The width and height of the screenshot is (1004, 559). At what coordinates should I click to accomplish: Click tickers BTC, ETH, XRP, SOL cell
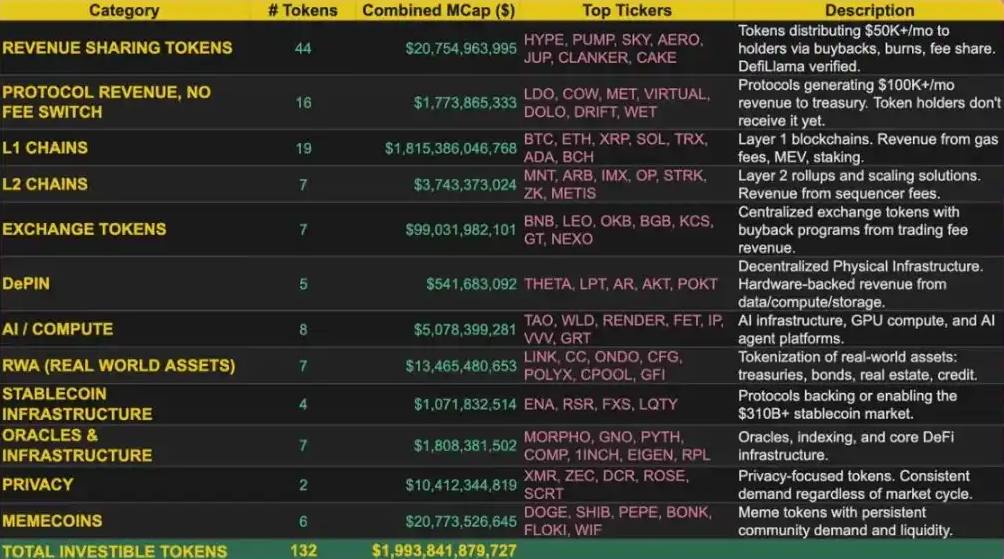616,148
